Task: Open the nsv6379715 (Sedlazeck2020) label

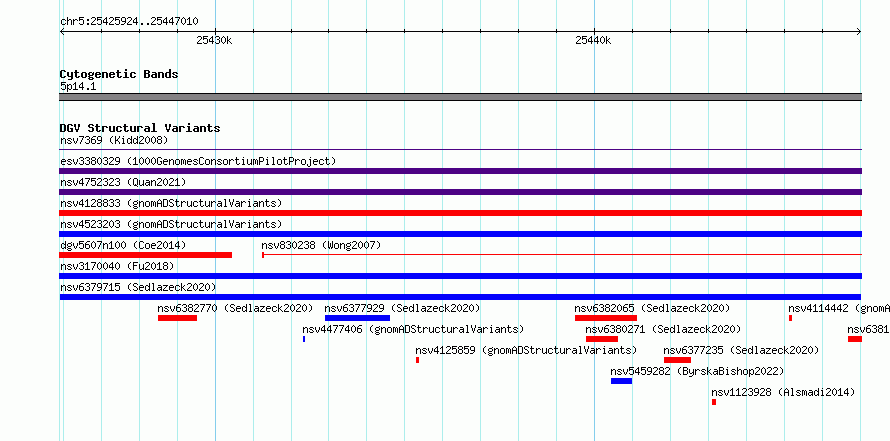Action: (138, 287)
